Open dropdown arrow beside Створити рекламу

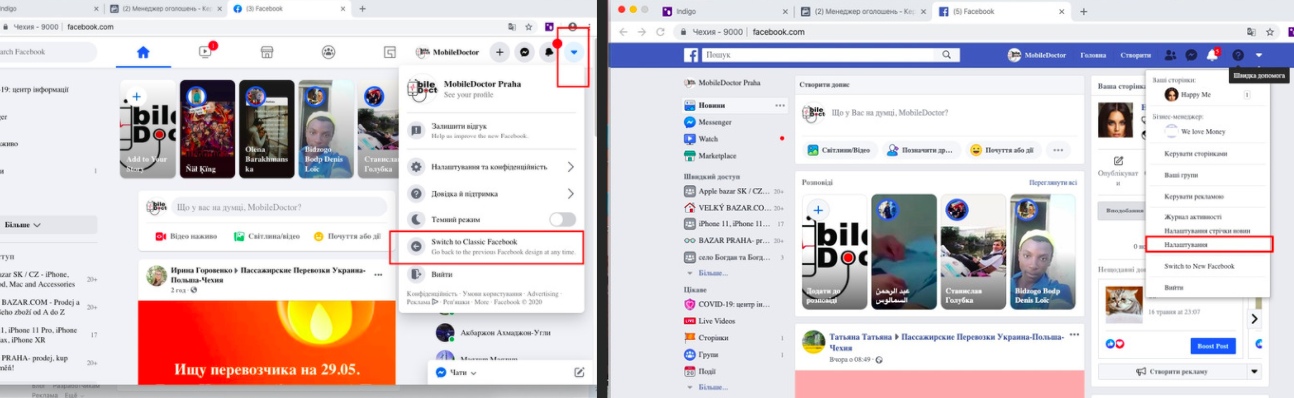[1255, 372]
